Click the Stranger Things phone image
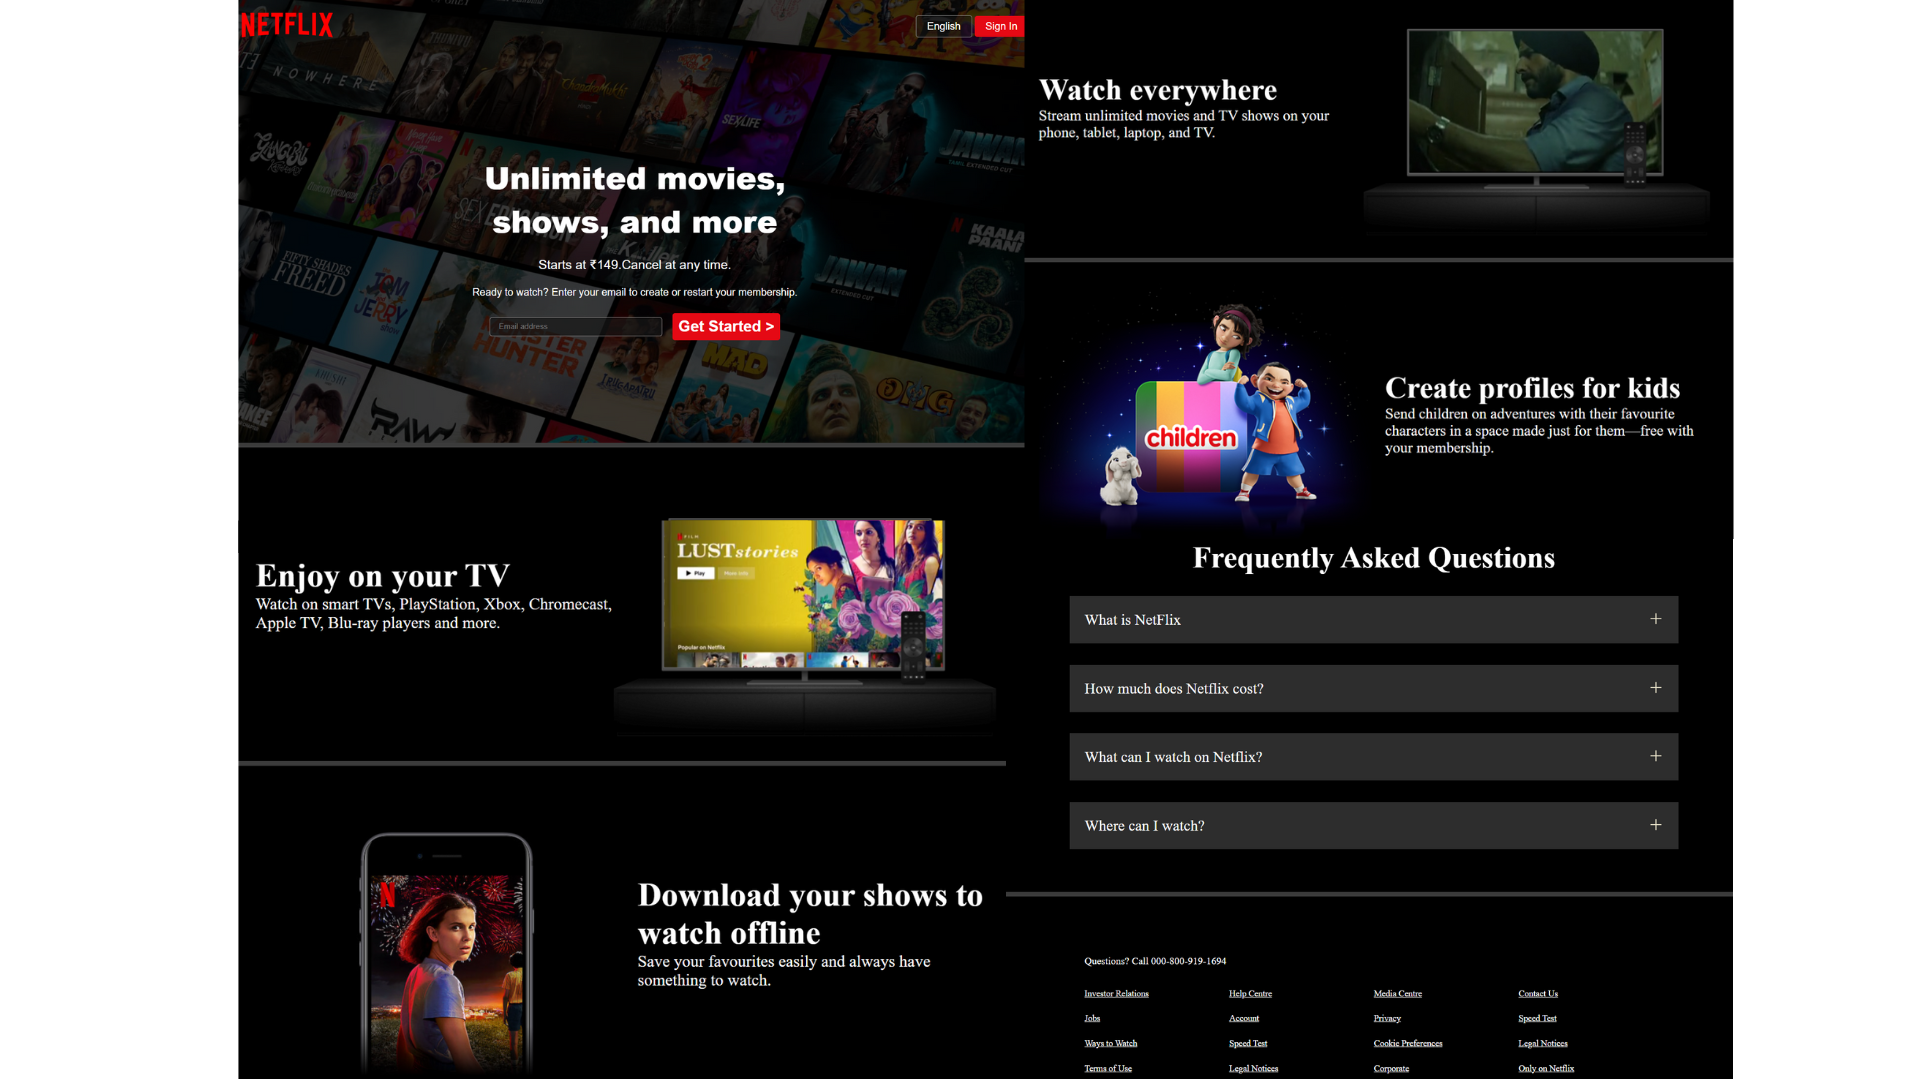 pos(446,955)
